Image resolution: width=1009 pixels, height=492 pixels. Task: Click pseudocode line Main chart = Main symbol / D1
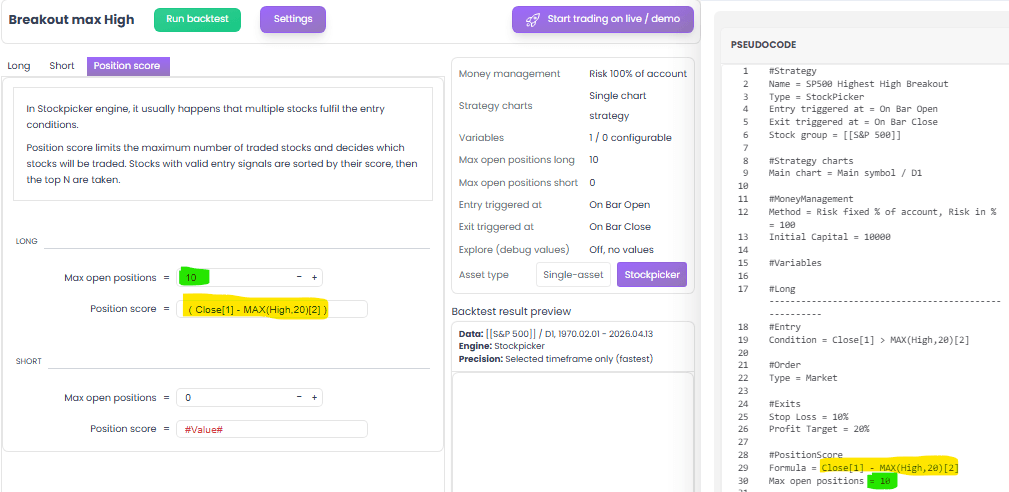pos(845,172)
